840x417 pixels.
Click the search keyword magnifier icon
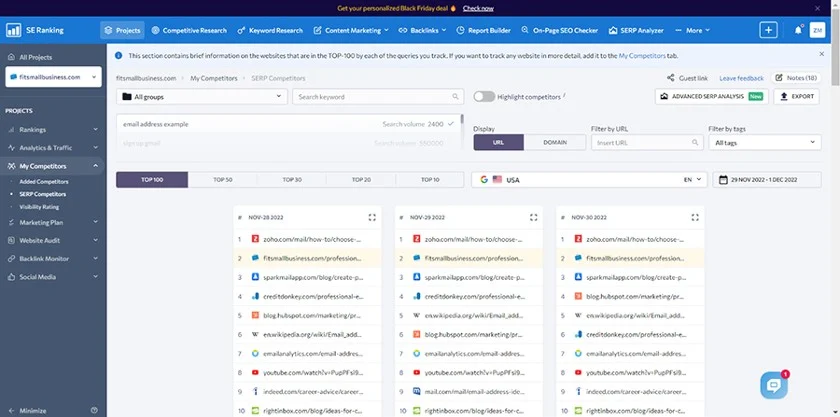[455, 97]
